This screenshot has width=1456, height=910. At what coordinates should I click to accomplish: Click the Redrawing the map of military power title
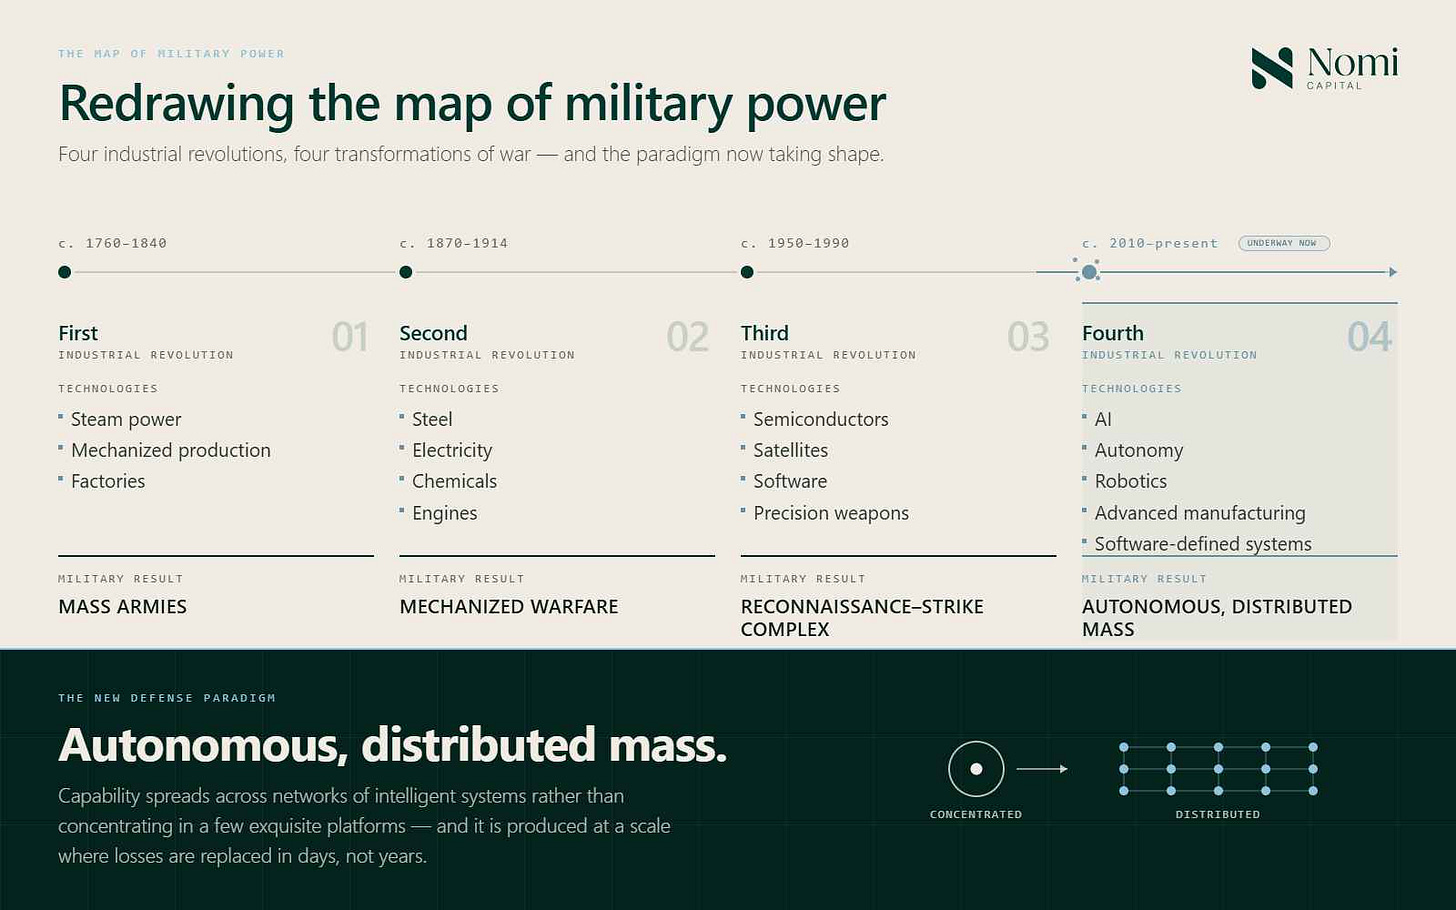(x=473, y=104)
